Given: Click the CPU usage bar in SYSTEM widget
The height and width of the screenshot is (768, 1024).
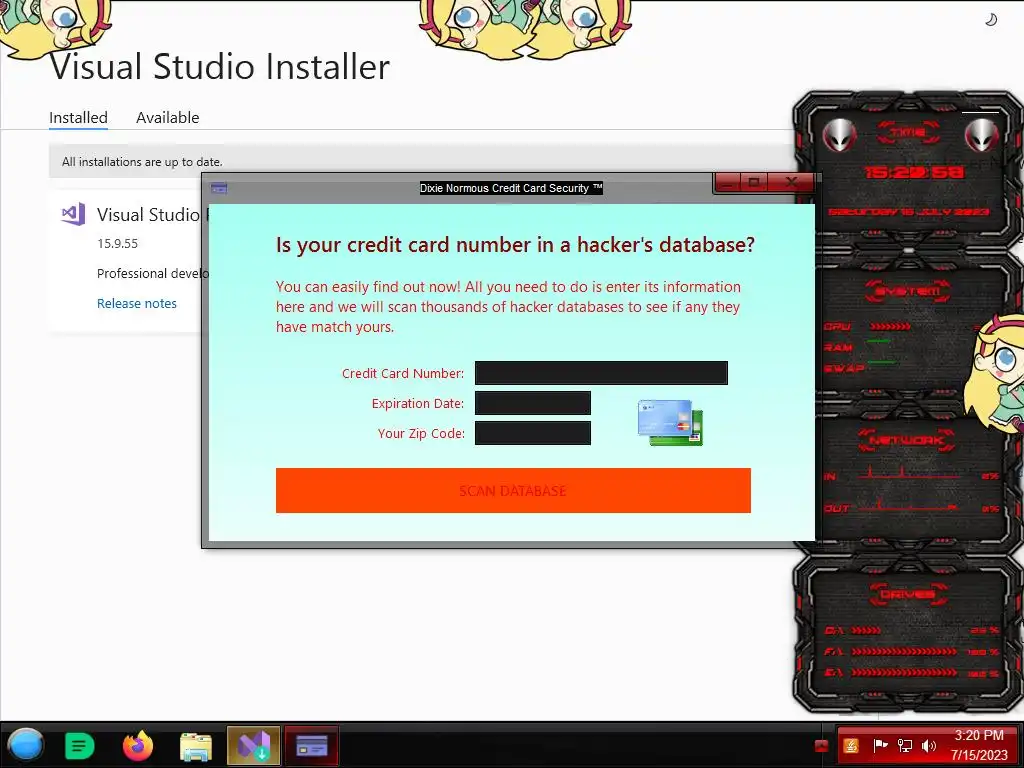Looking at the screenshot, I should (x=890, y=326).
